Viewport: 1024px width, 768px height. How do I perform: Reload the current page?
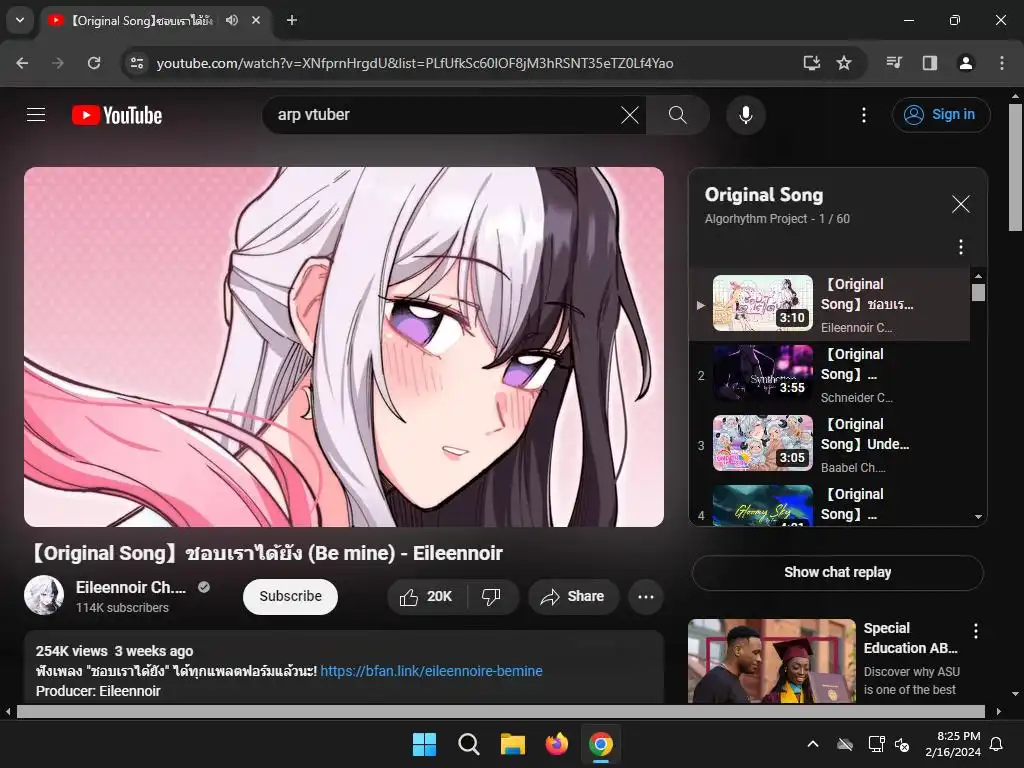point(94,63)
